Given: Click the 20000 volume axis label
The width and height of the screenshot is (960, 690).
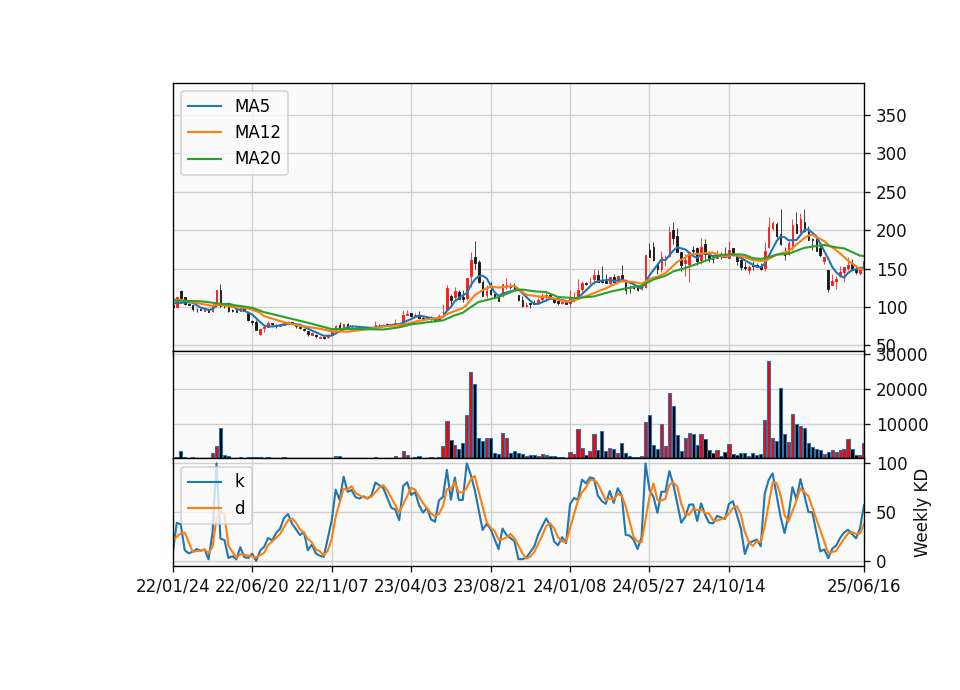Looking at the screenshot, I should [901, 390].
